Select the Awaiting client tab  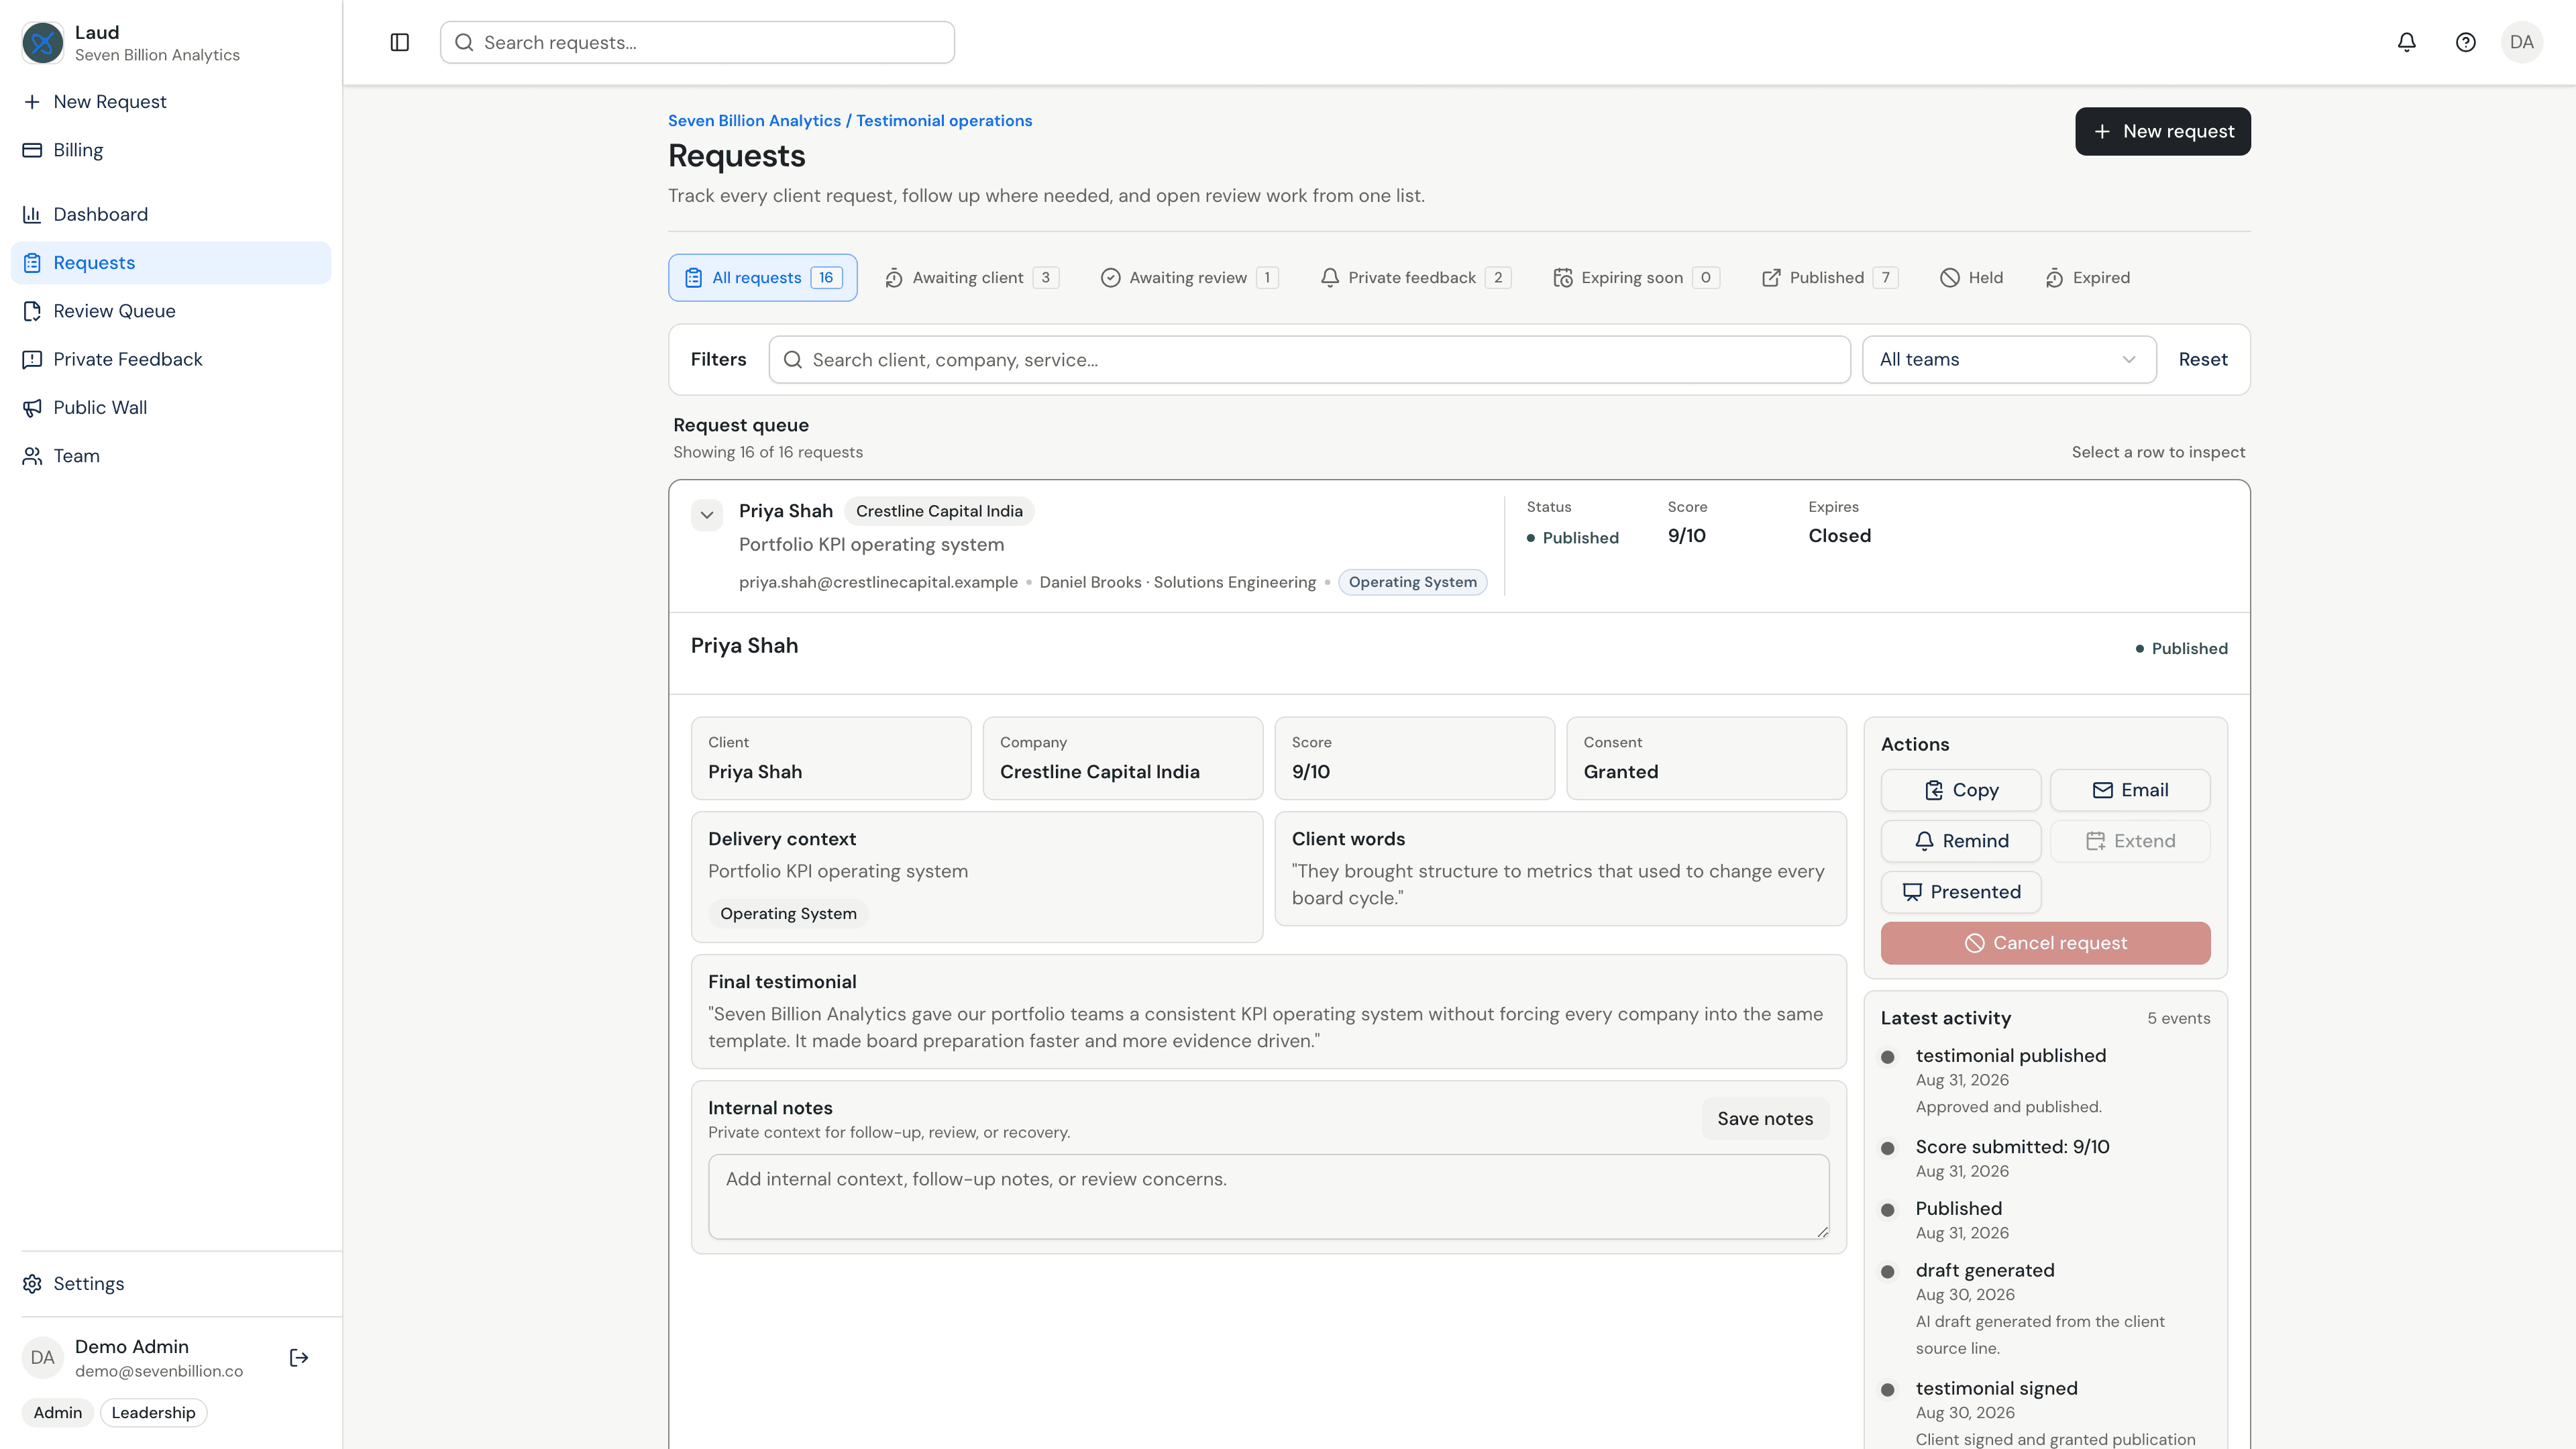[x=971, y=278]
